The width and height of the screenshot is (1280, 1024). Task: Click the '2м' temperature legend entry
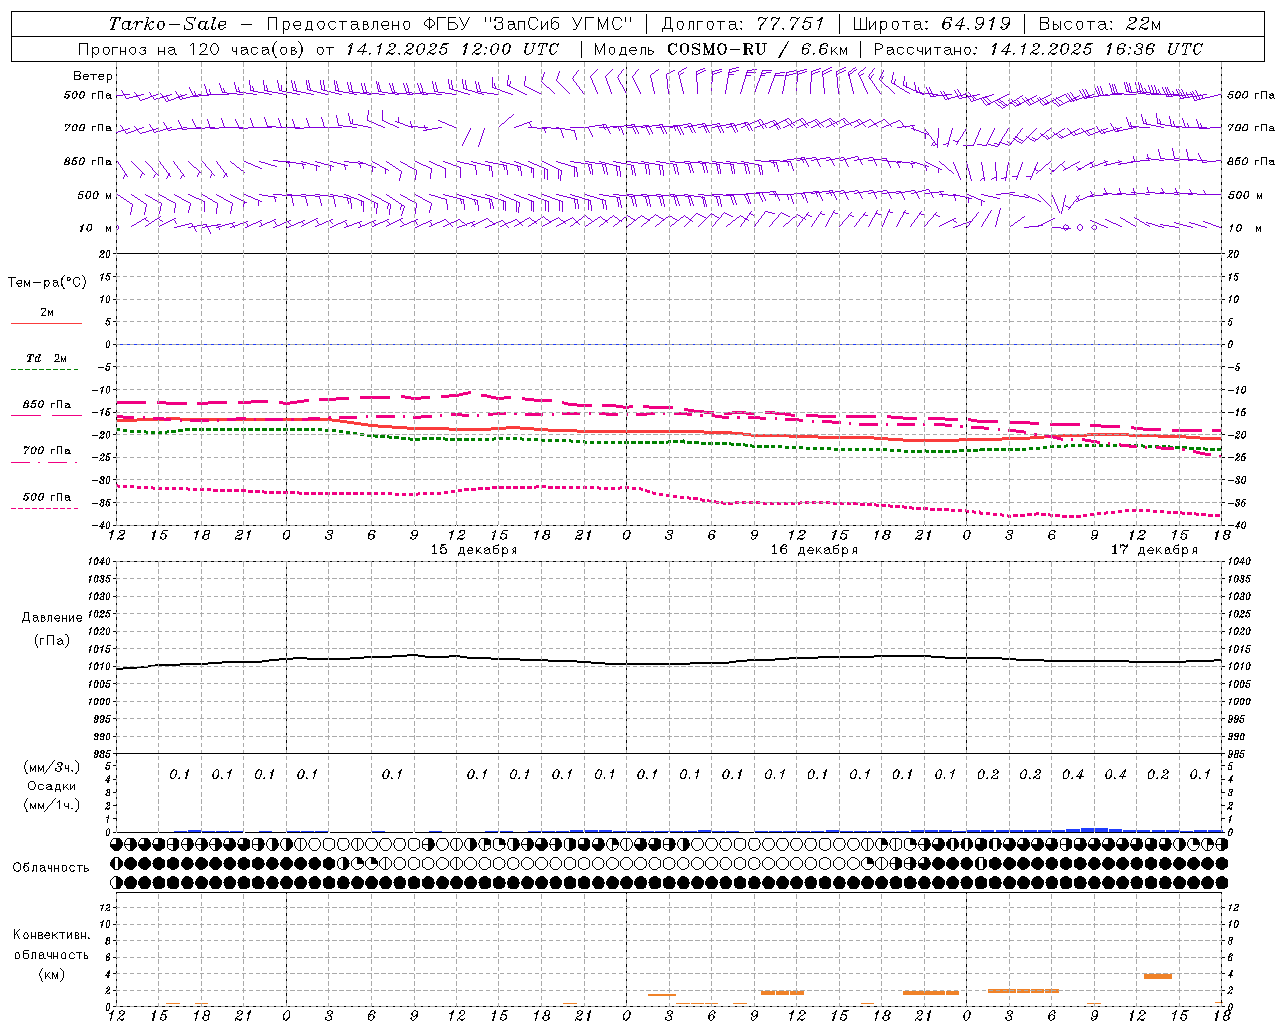(x=47, y=313)
